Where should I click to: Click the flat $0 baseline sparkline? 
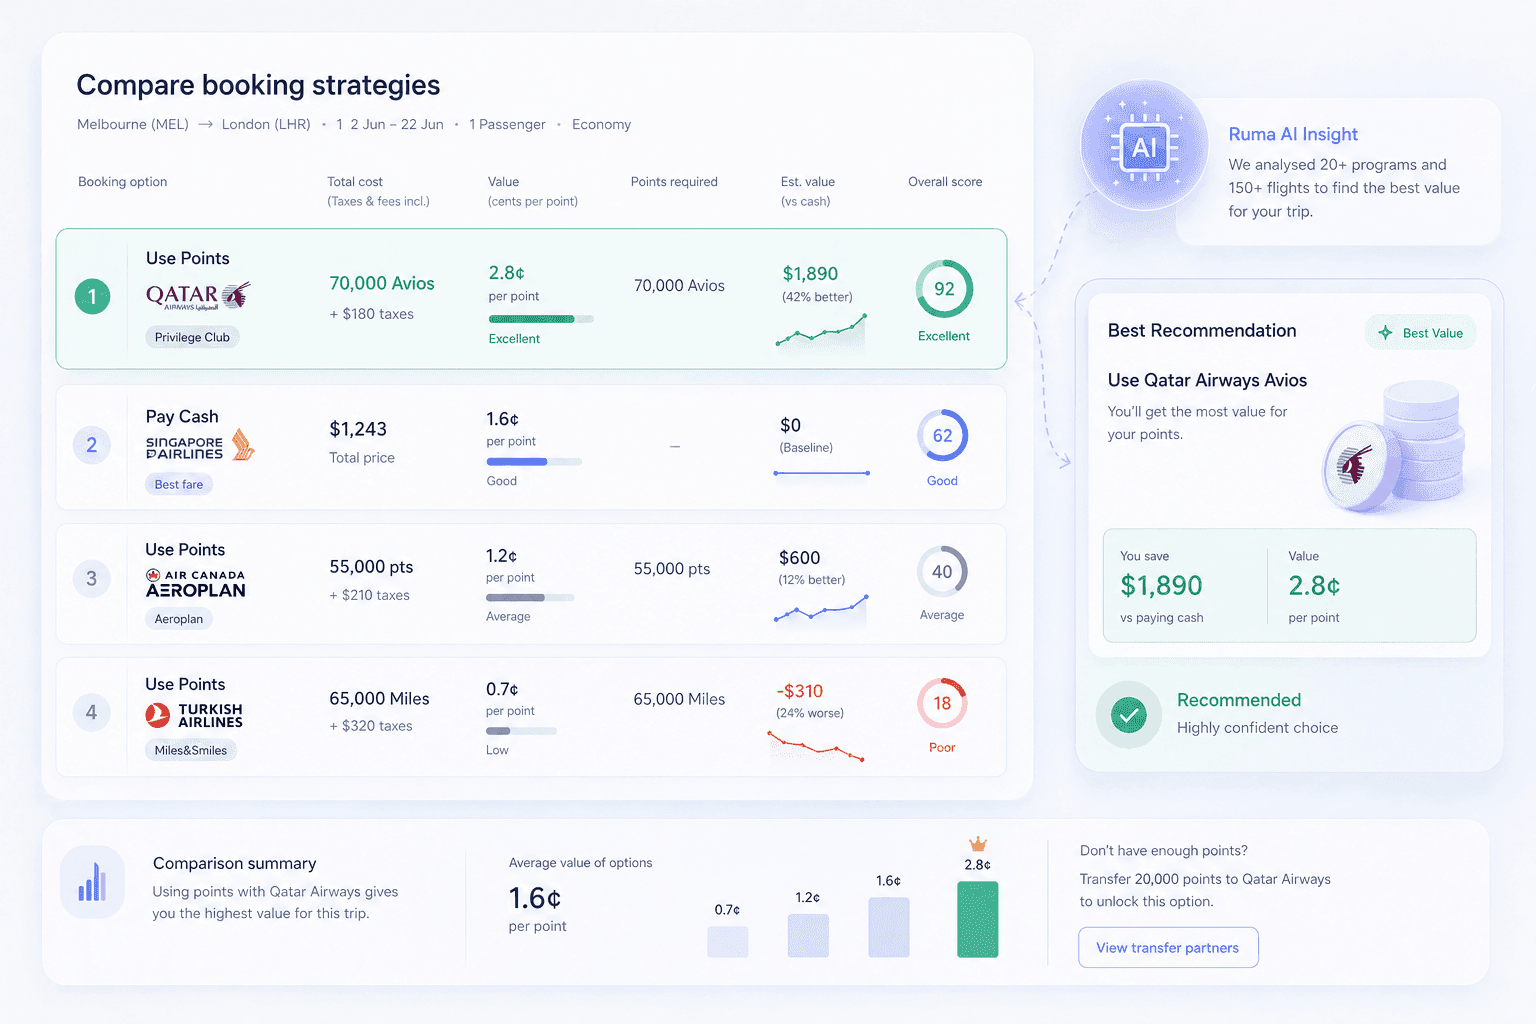(x=821, y=473)
